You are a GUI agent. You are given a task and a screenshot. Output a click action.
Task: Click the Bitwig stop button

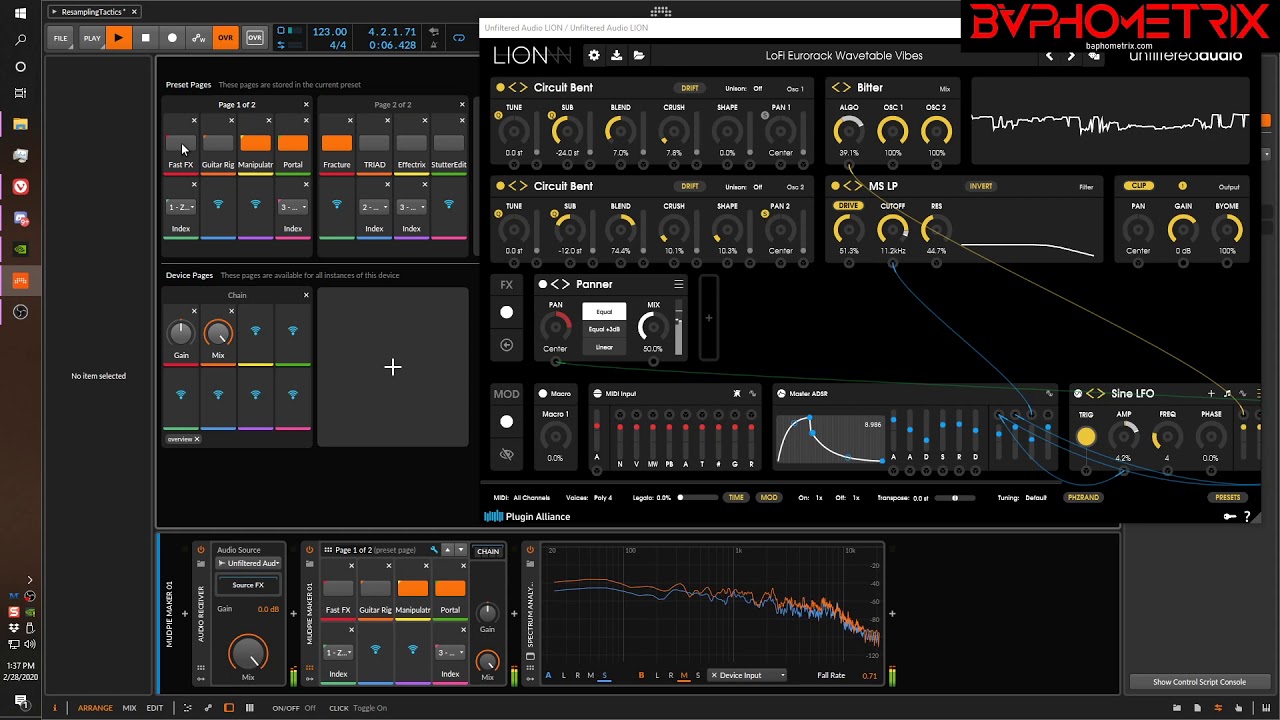(145, 38)
